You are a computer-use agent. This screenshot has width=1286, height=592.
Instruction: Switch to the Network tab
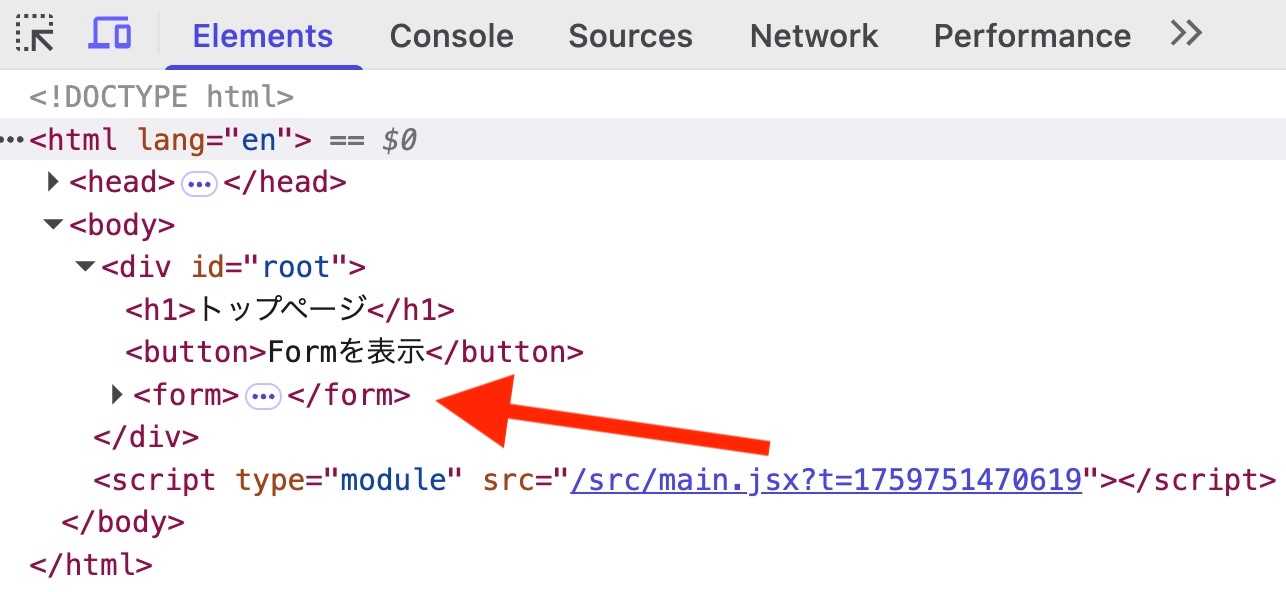coord(814,36)
